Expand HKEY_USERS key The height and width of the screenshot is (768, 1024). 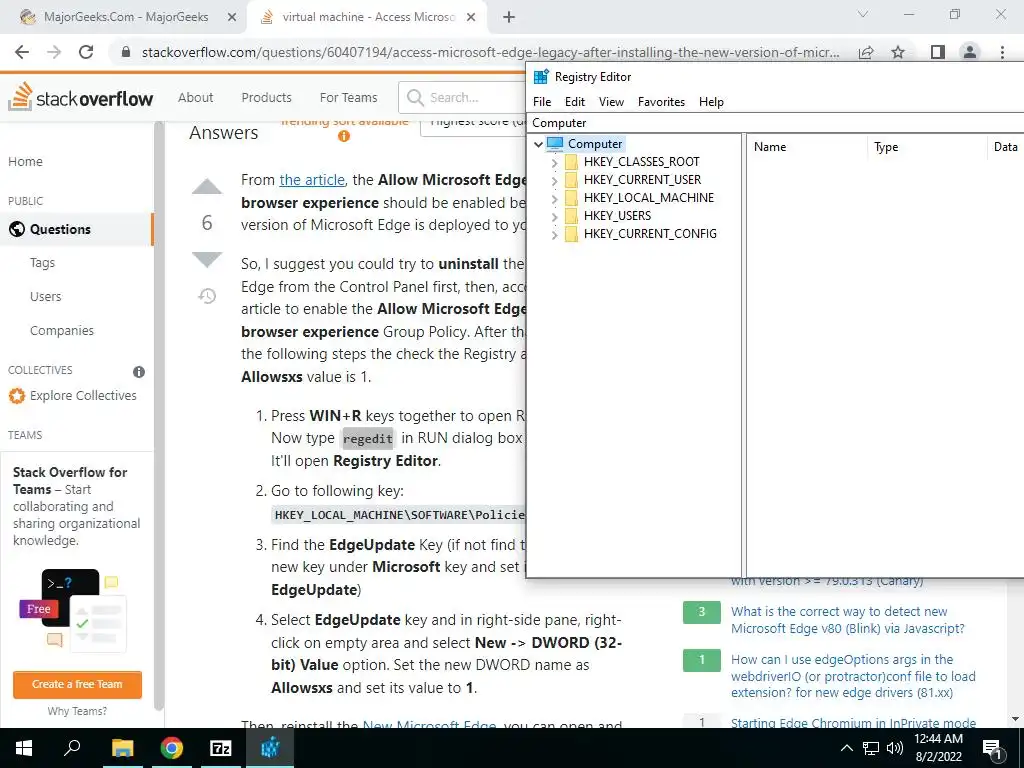(x=554, y=216)
